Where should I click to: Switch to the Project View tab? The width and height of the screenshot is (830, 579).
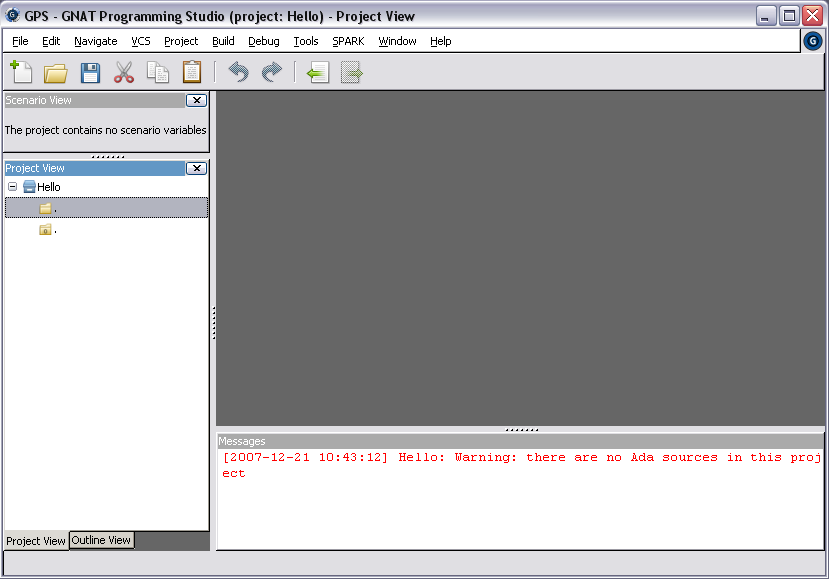[x=36, y=541]
